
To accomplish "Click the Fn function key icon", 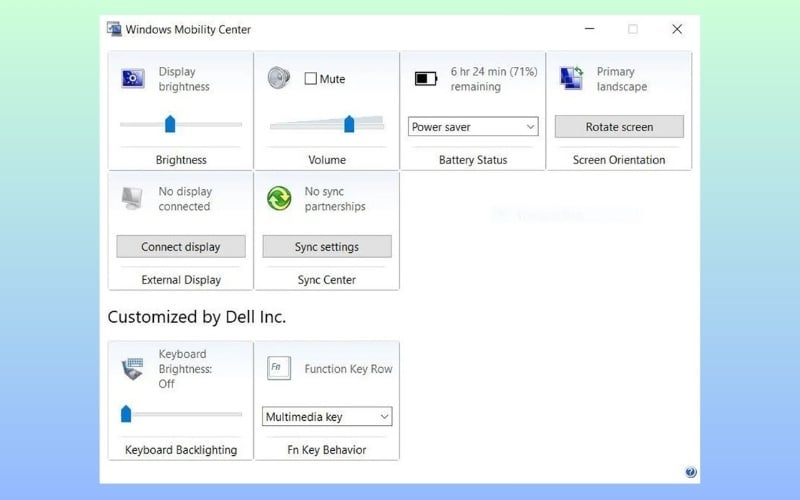I will 279,368.
